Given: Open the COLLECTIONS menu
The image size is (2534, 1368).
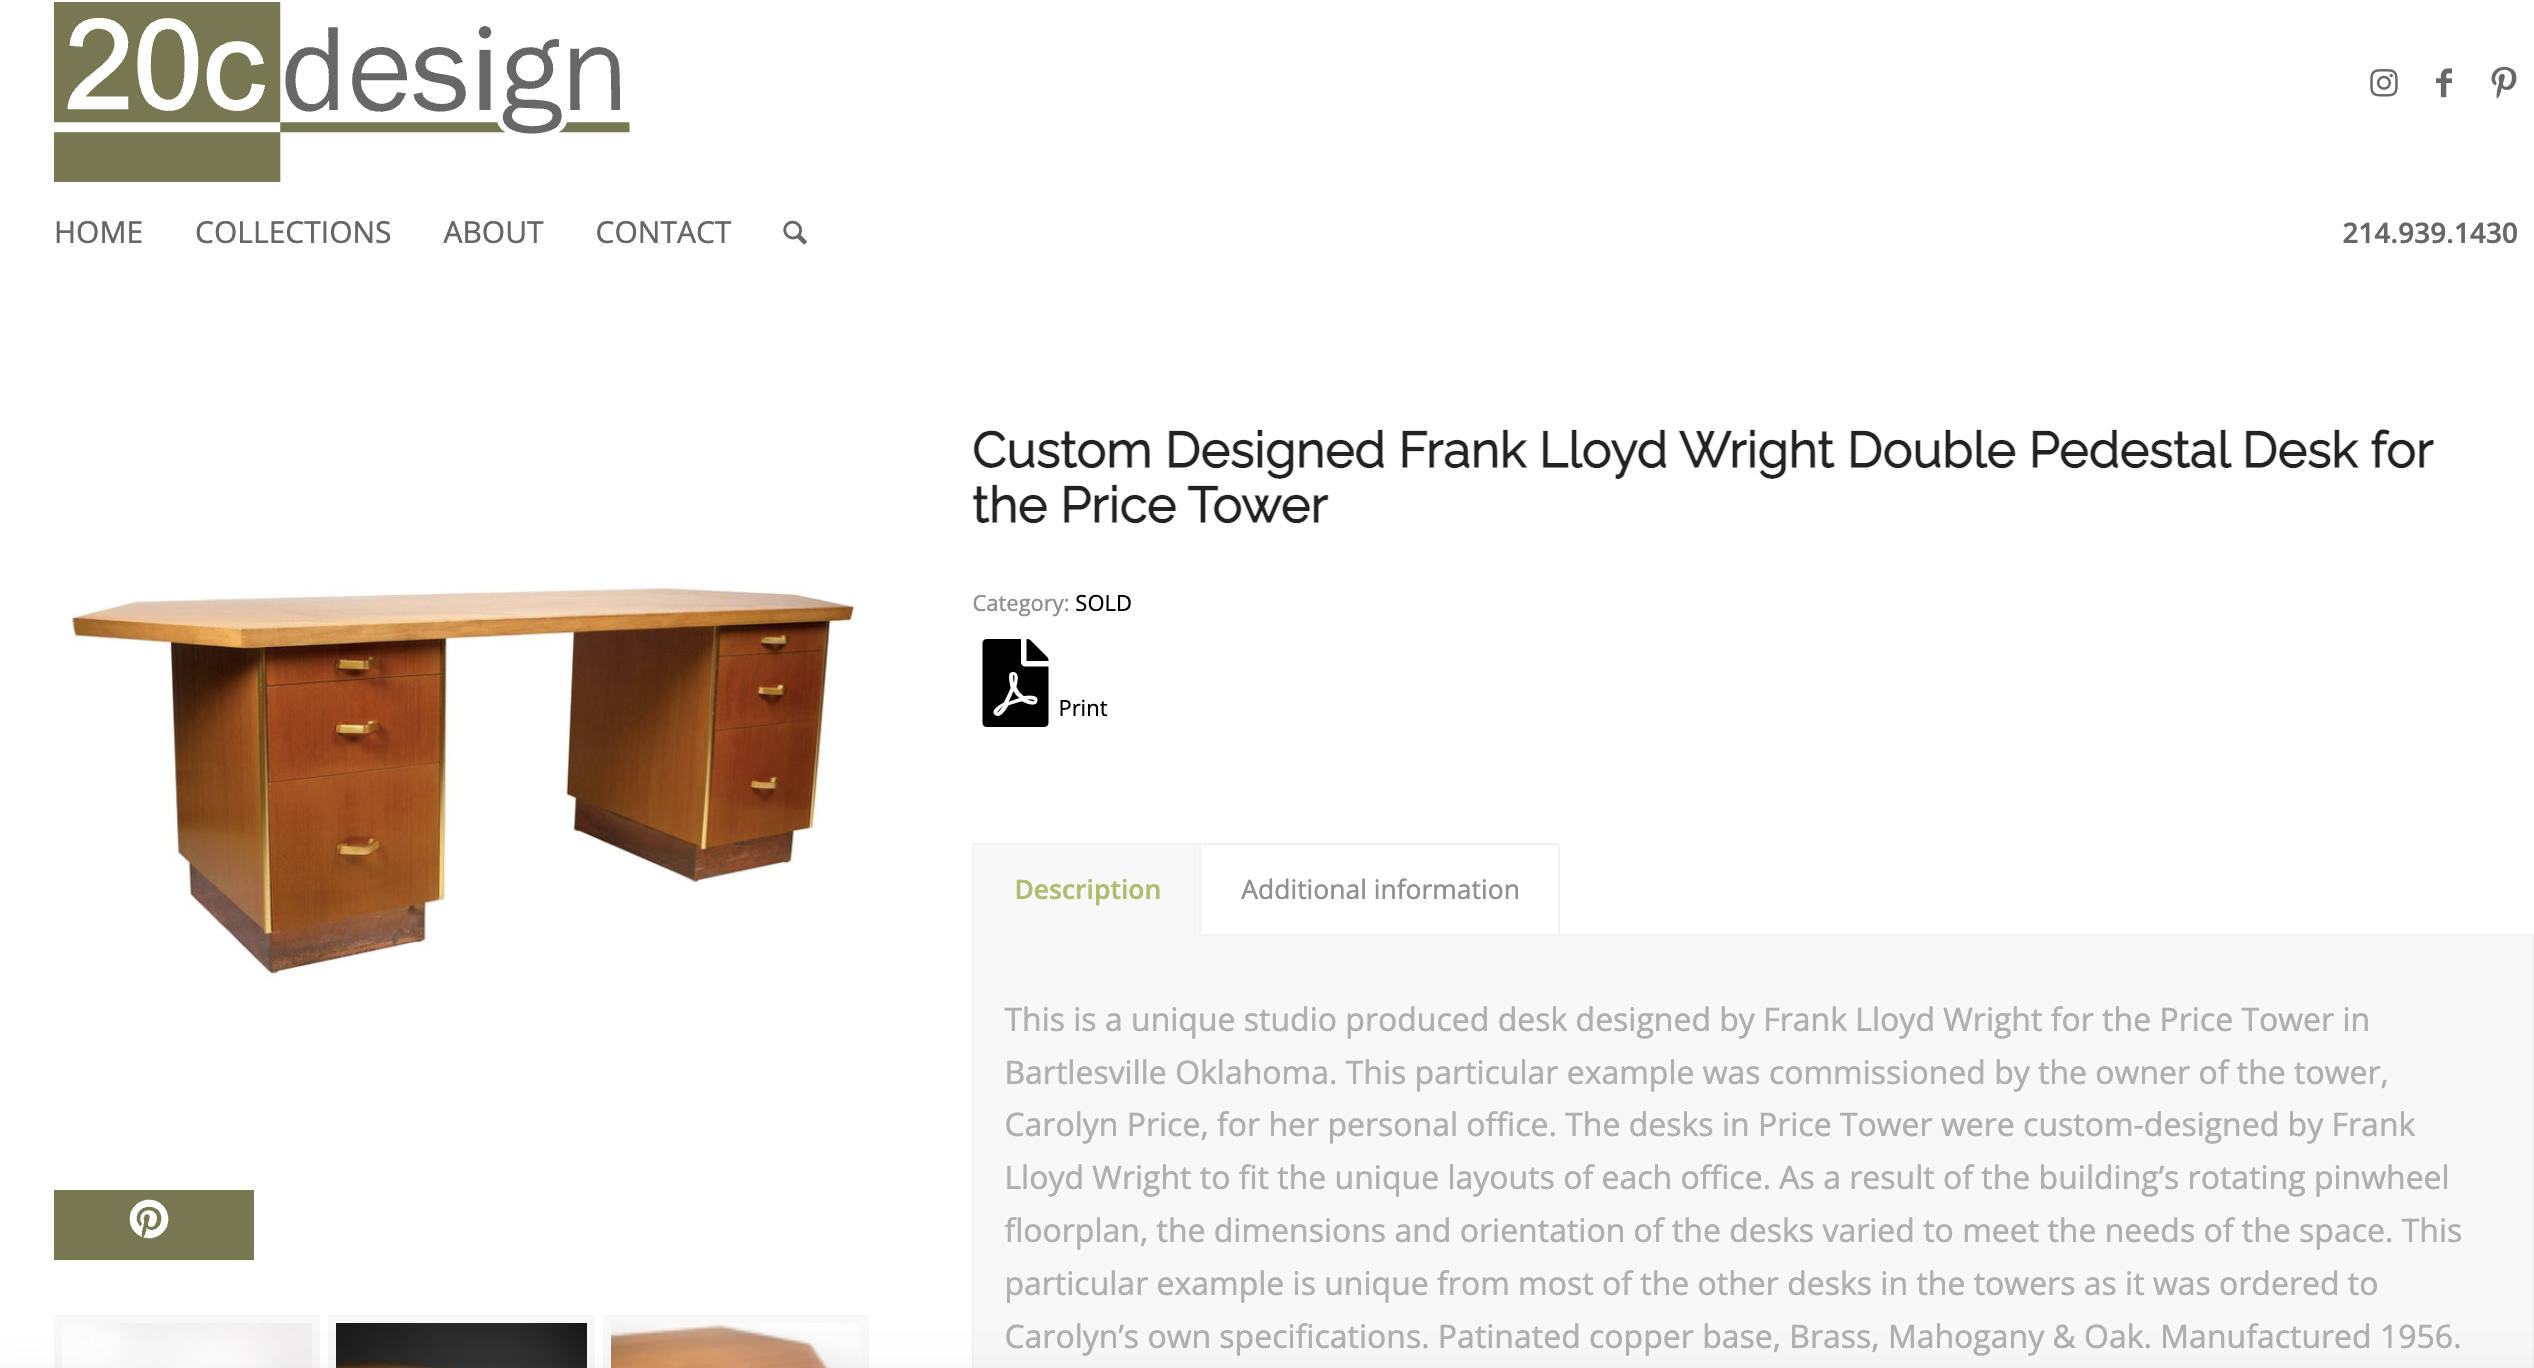Looking at the screenshot, I should (293, 232).
